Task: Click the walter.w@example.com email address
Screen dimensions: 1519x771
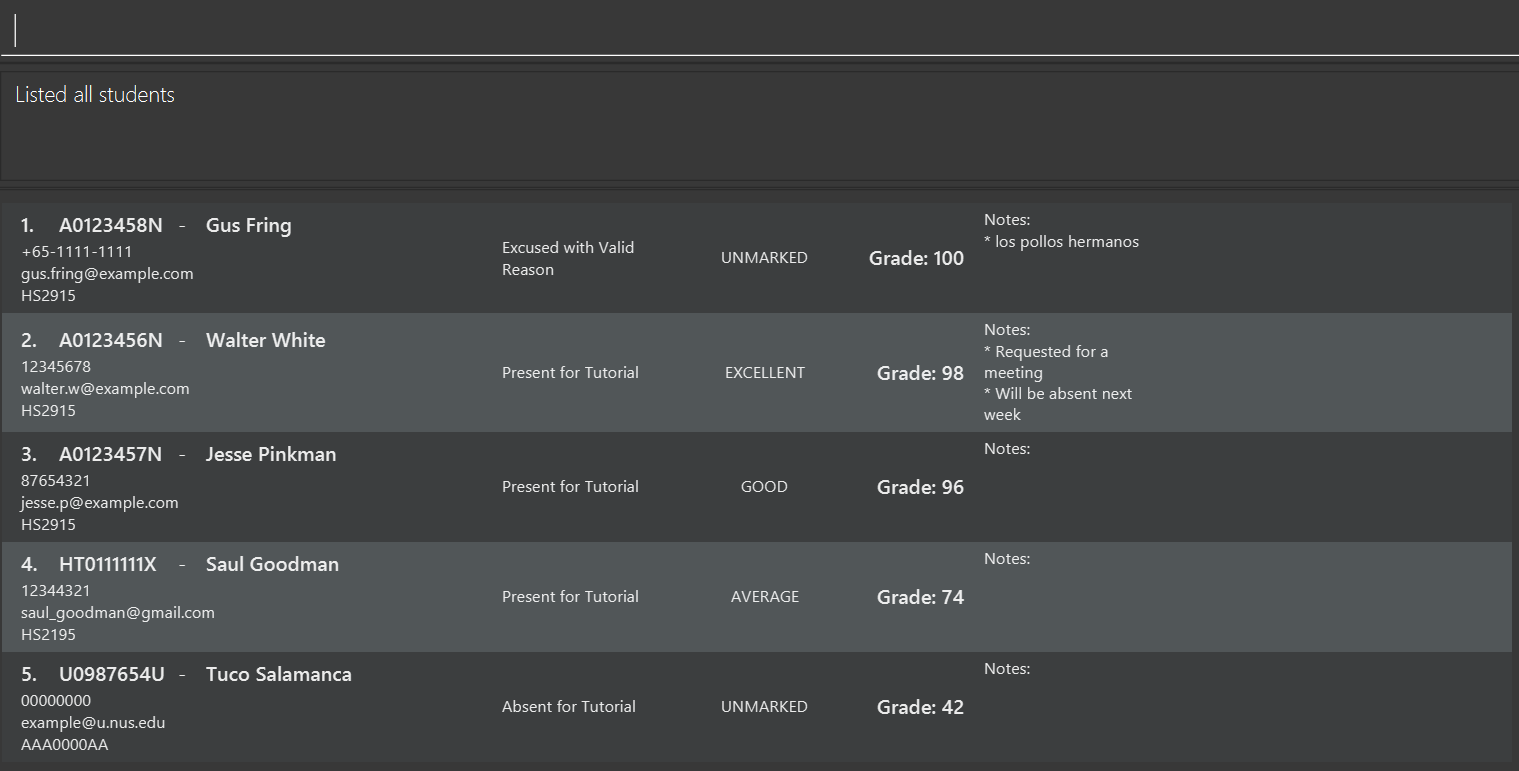Action: pyautogui.click(x=105, y=389)
